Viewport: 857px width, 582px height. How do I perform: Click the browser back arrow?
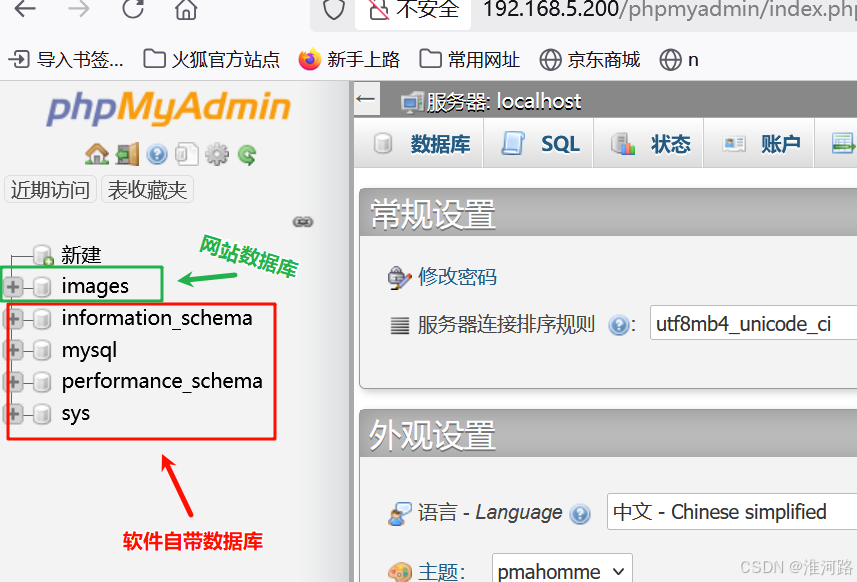(25, 9)
